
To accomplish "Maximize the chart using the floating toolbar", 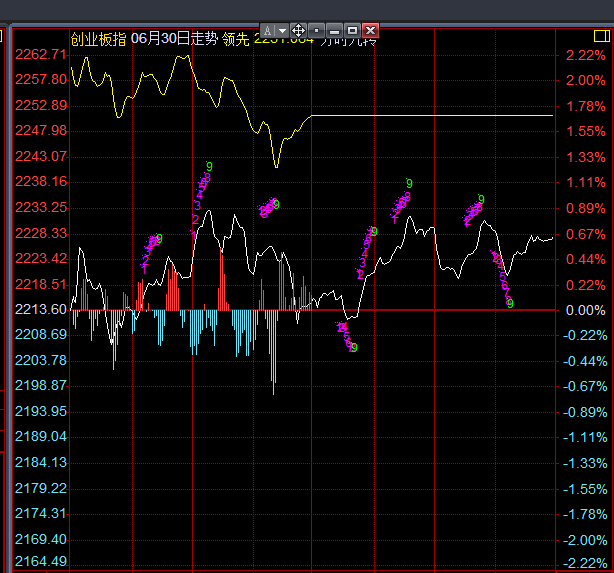I will [x=352, y=31].
